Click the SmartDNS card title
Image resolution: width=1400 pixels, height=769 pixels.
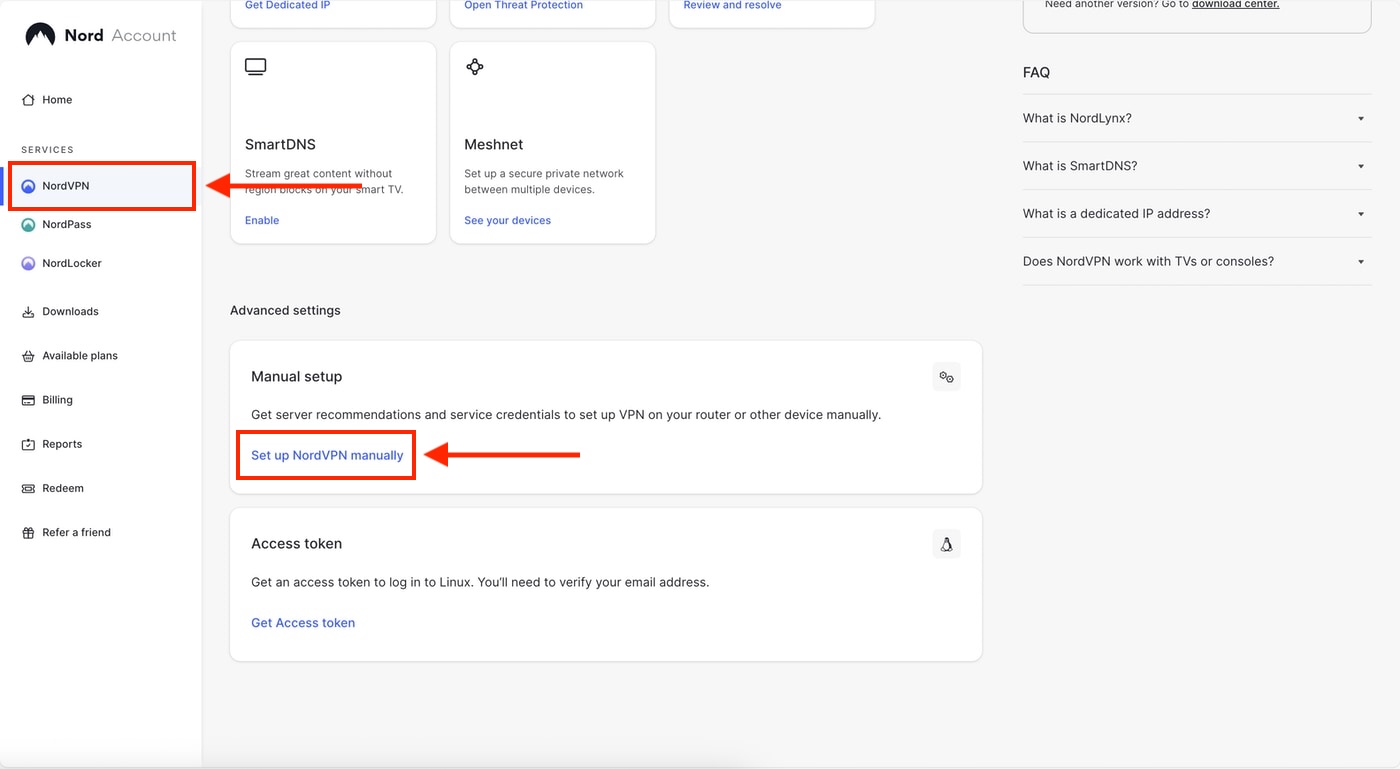(x=280, y=145)
